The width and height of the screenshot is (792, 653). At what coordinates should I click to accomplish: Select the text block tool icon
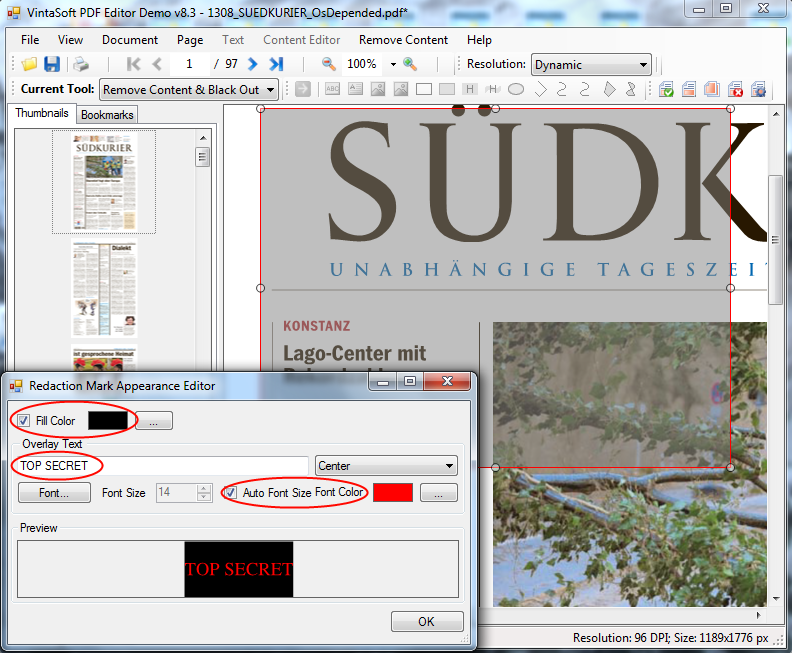tap(356, 89)
